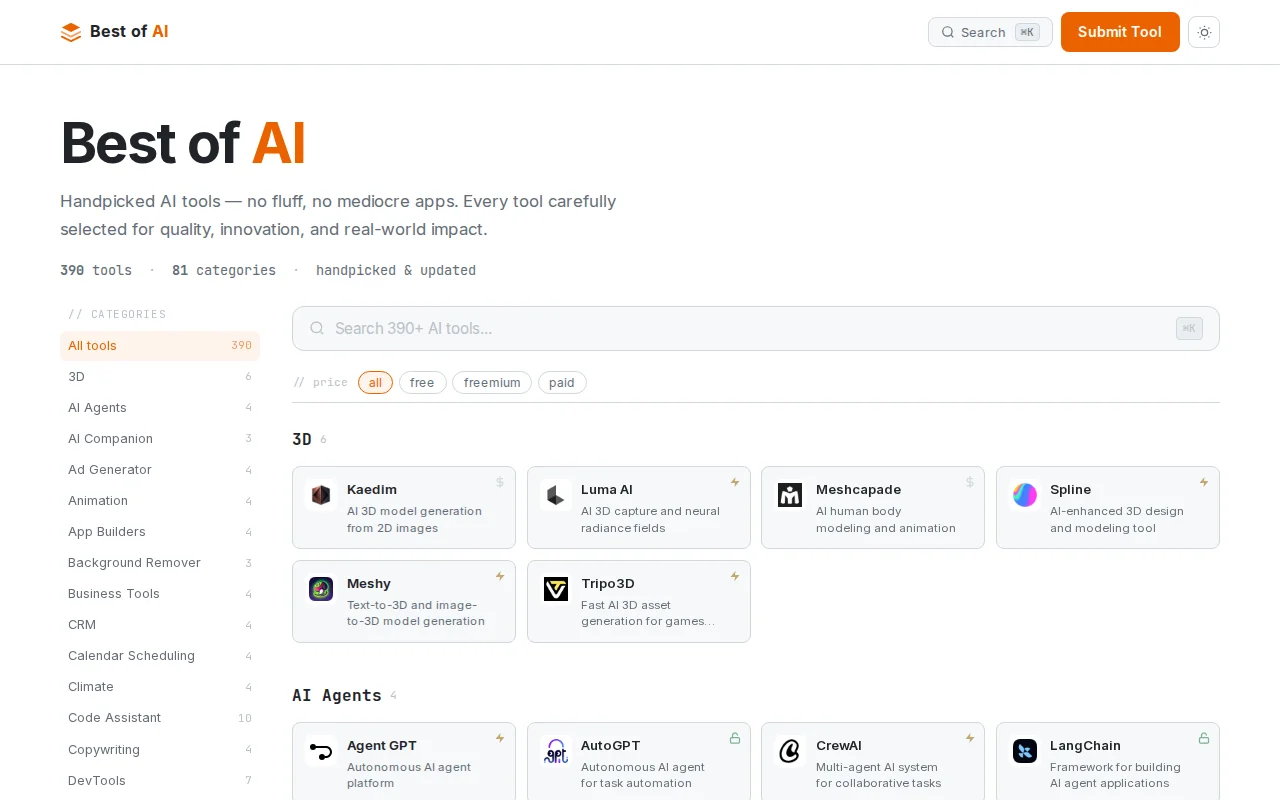Click the bolt icon on Tripo3D card
Viewport: 1280px width, 800px height.
pos(735,576)
